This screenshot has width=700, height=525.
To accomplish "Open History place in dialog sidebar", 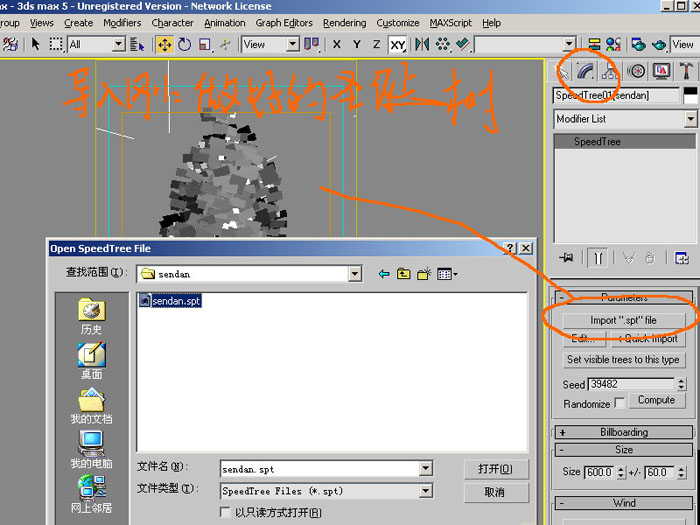I will [92, 317].
